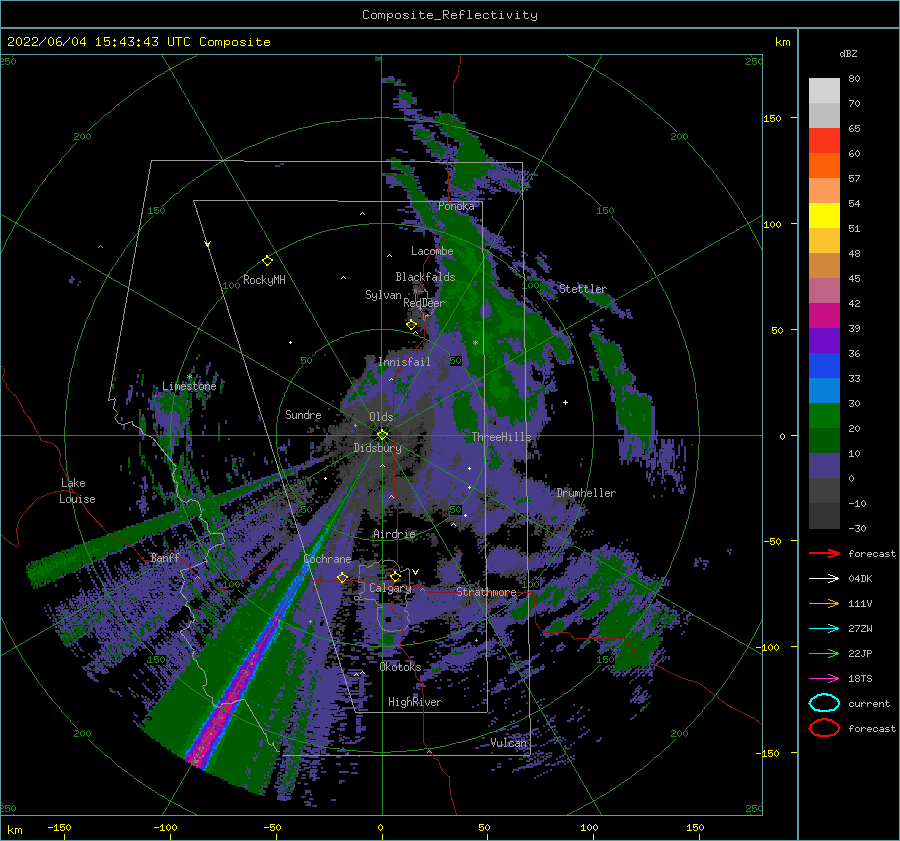Select the orange 111V arrow legend icon
This screenshot has width=900, height=841.
(x=824, y=603)
